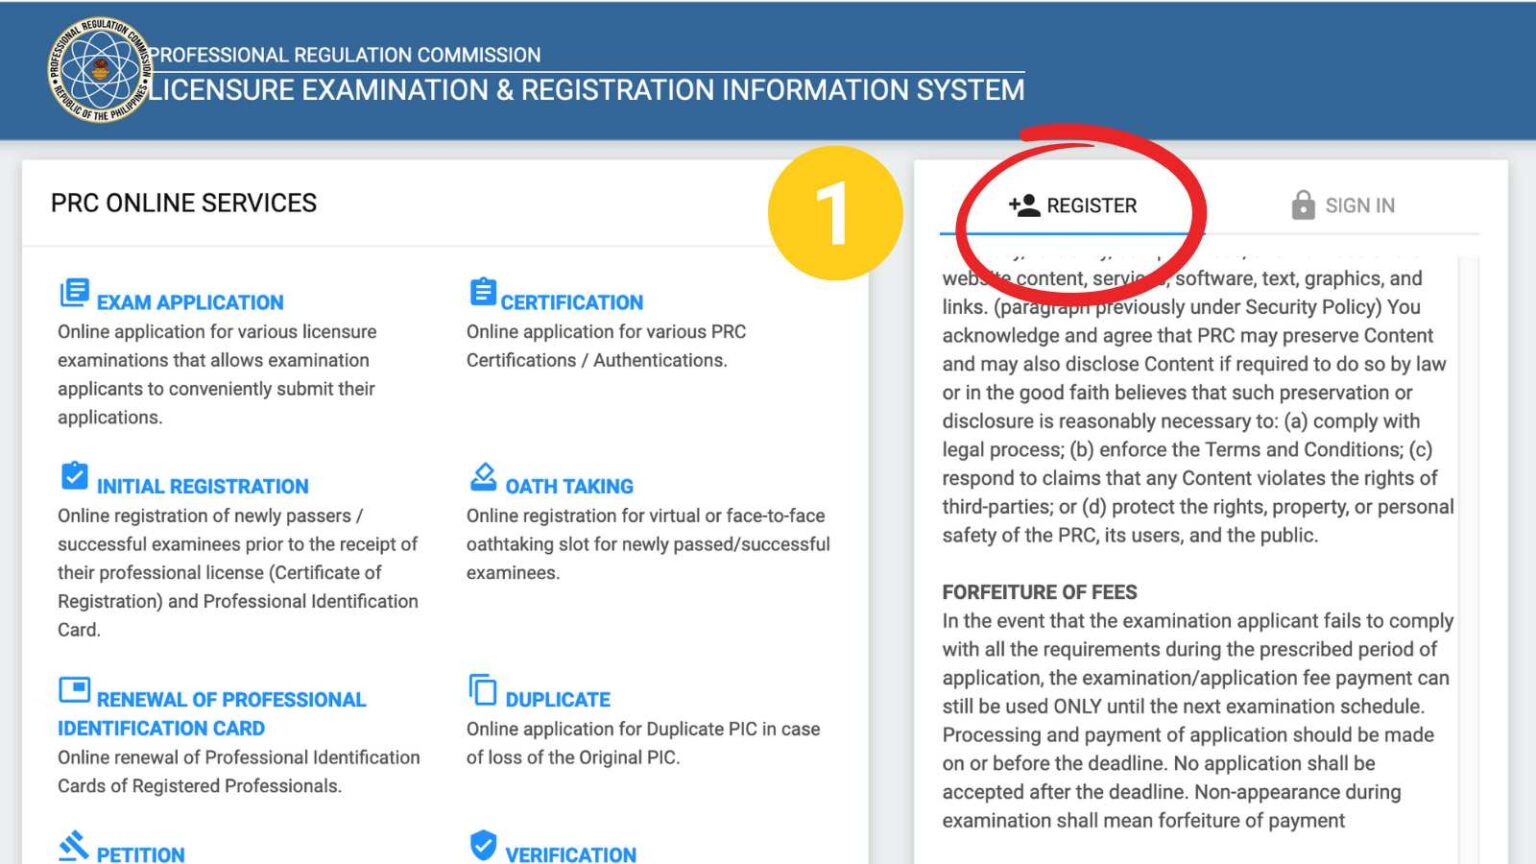Click the Petition gavel icon
1536x864 pixels.
[74, 846]
